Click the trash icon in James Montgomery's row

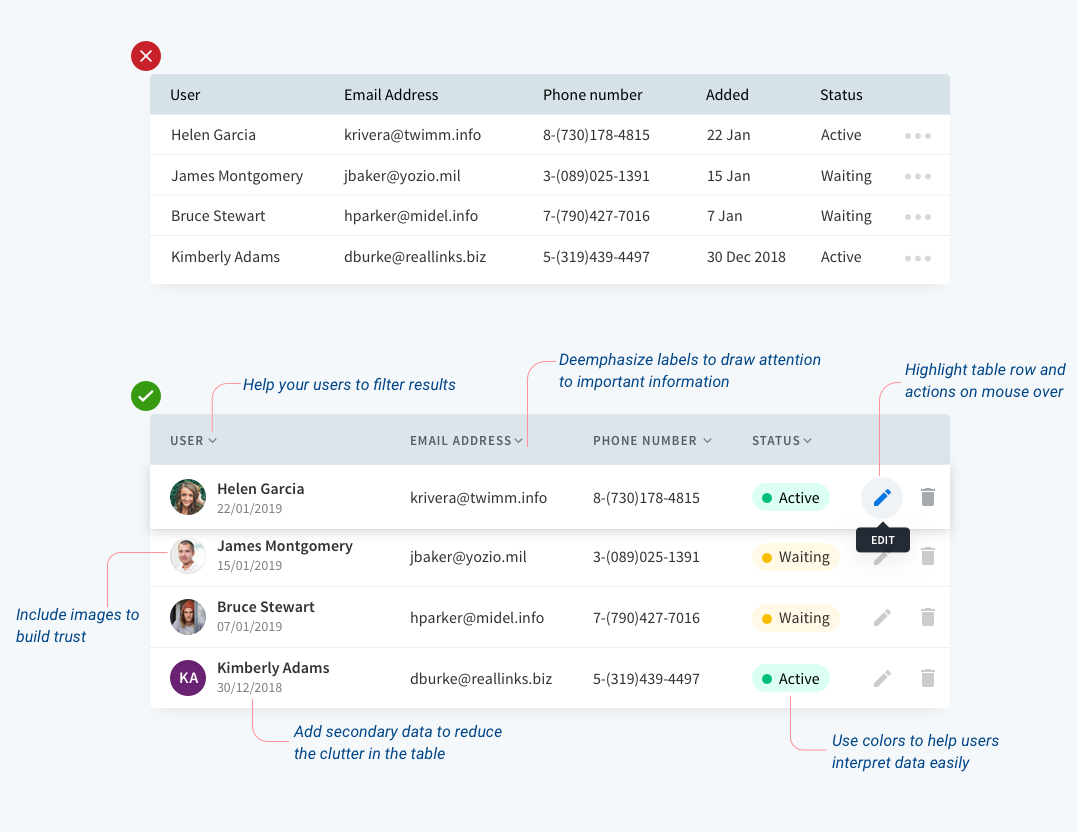point(927,556)
